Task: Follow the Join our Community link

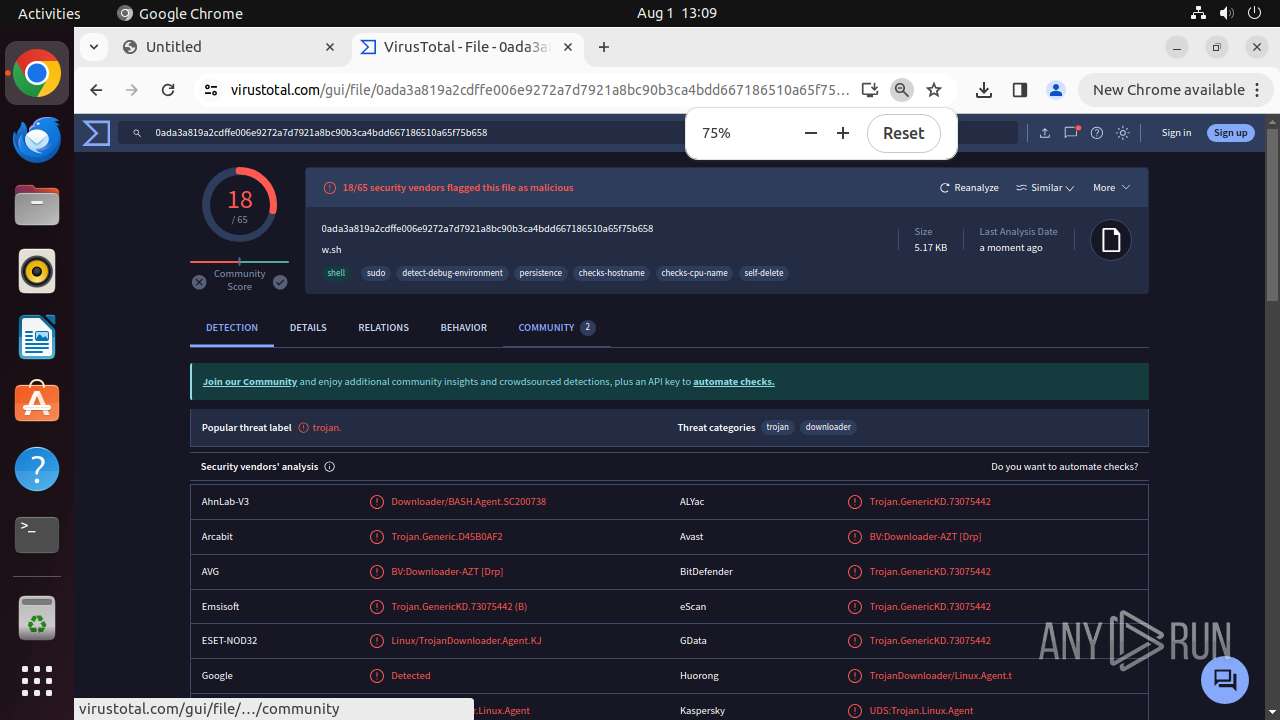Action: click(250, 382)
